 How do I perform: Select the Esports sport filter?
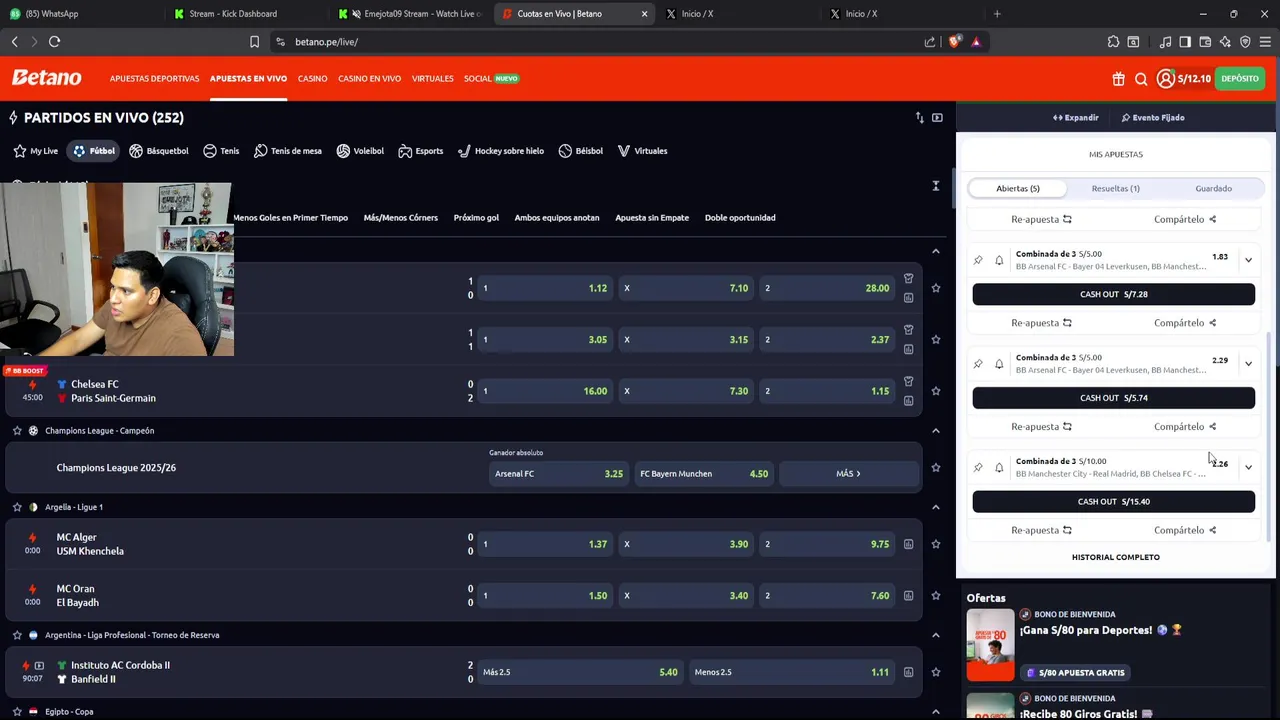(x=420, y=151)
